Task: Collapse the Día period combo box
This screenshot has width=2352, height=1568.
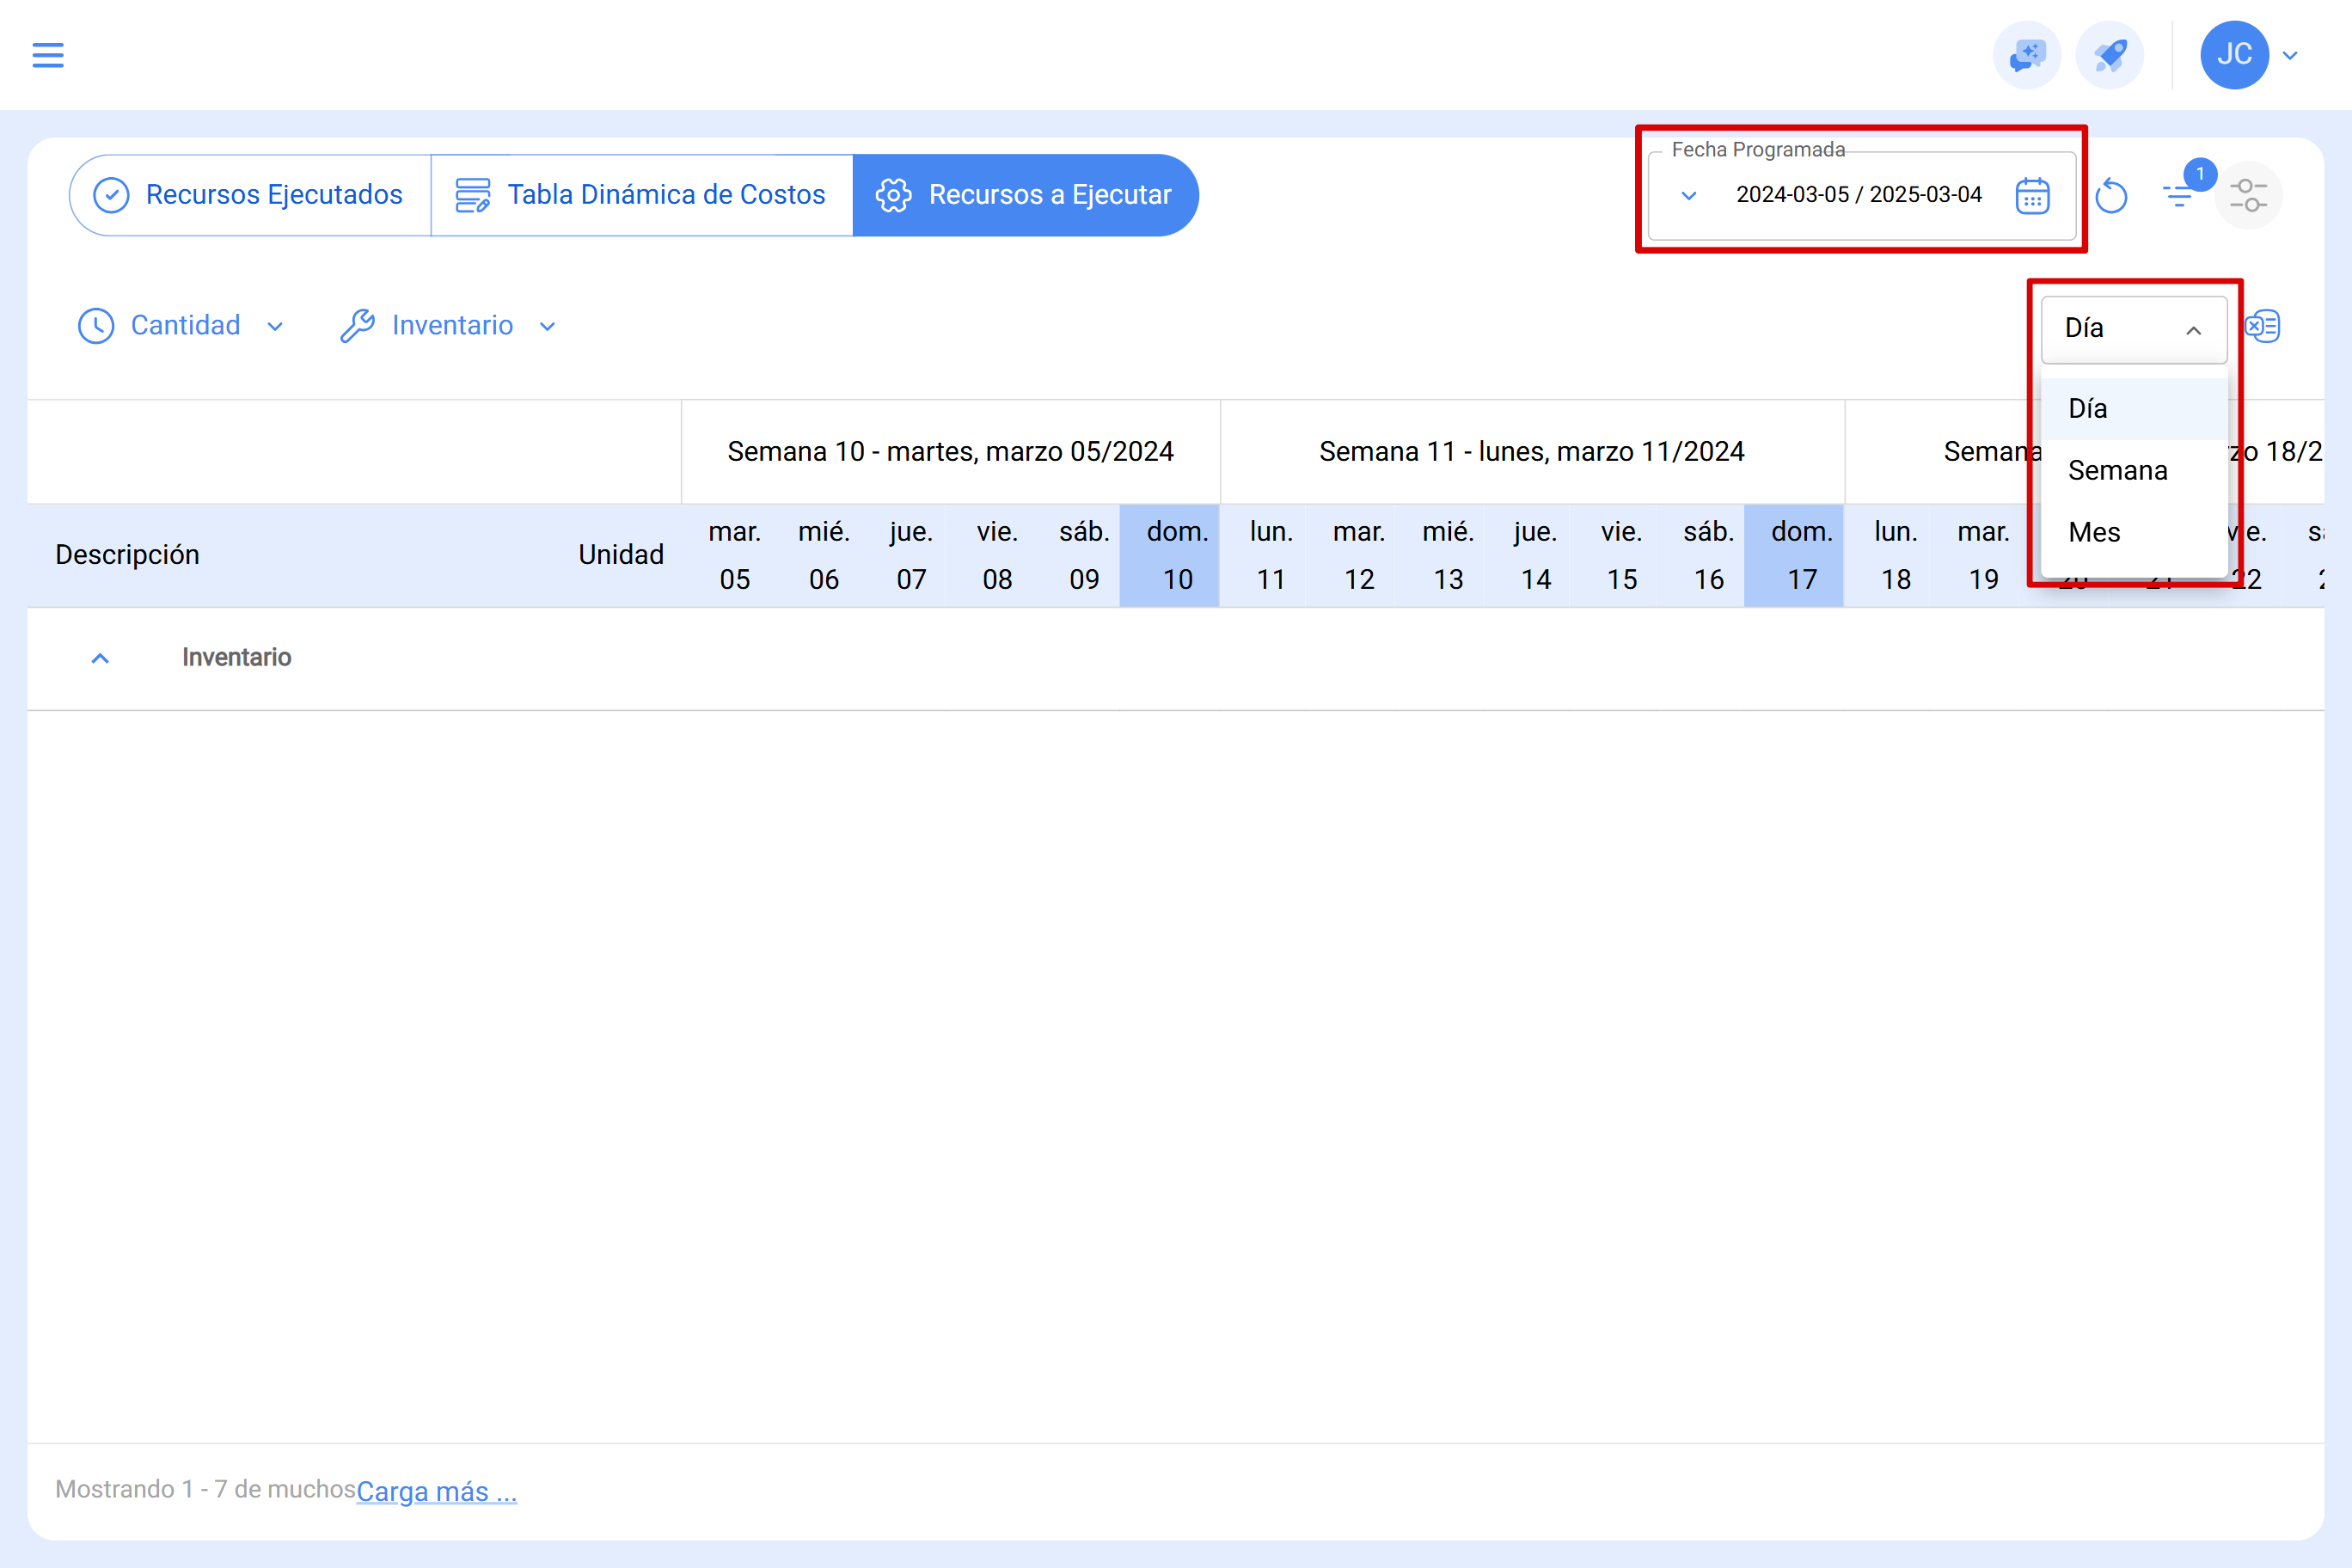Action: pyautogui.click(x=2133, y=329)
